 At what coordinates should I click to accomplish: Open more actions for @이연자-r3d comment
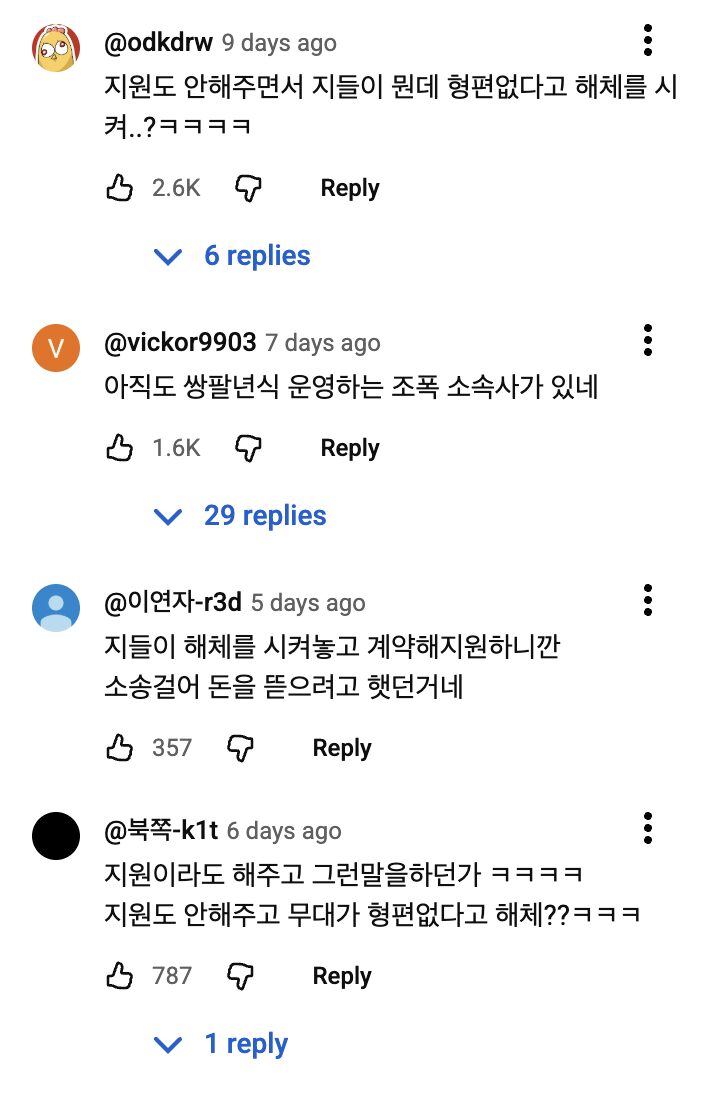[x=648, y=600]
